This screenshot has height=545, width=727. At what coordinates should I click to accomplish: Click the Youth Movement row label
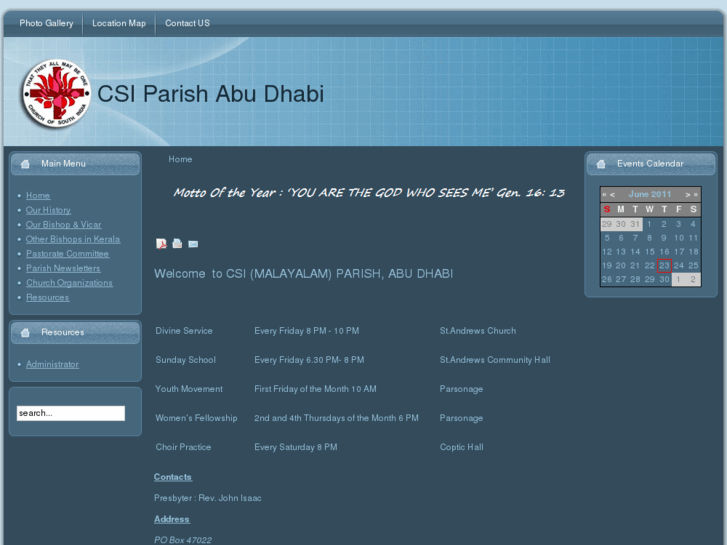[189, 389]
